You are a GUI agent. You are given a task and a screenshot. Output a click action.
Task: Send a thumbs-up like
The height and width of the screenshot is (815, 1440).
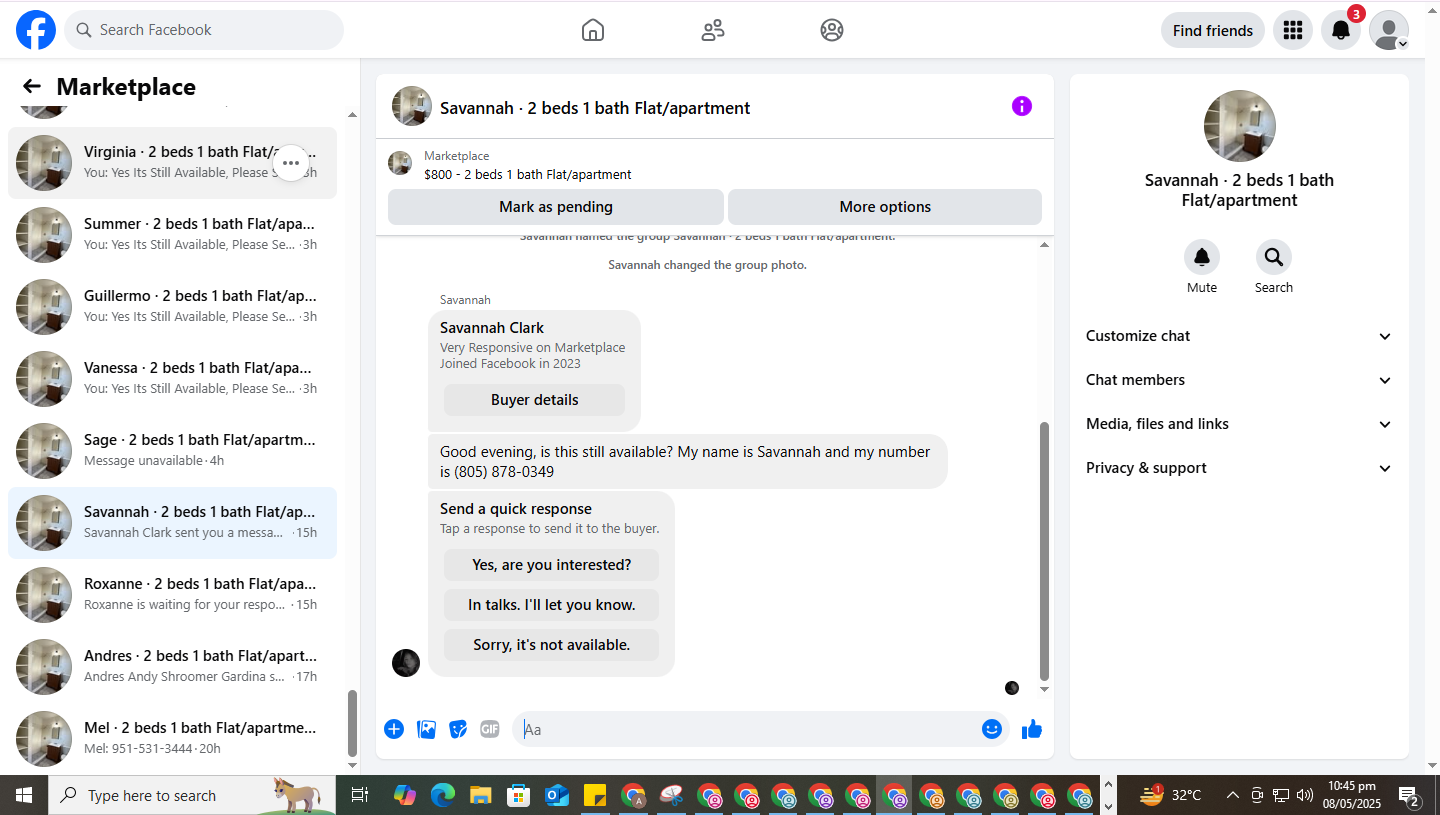click(x=1032, y=729)
